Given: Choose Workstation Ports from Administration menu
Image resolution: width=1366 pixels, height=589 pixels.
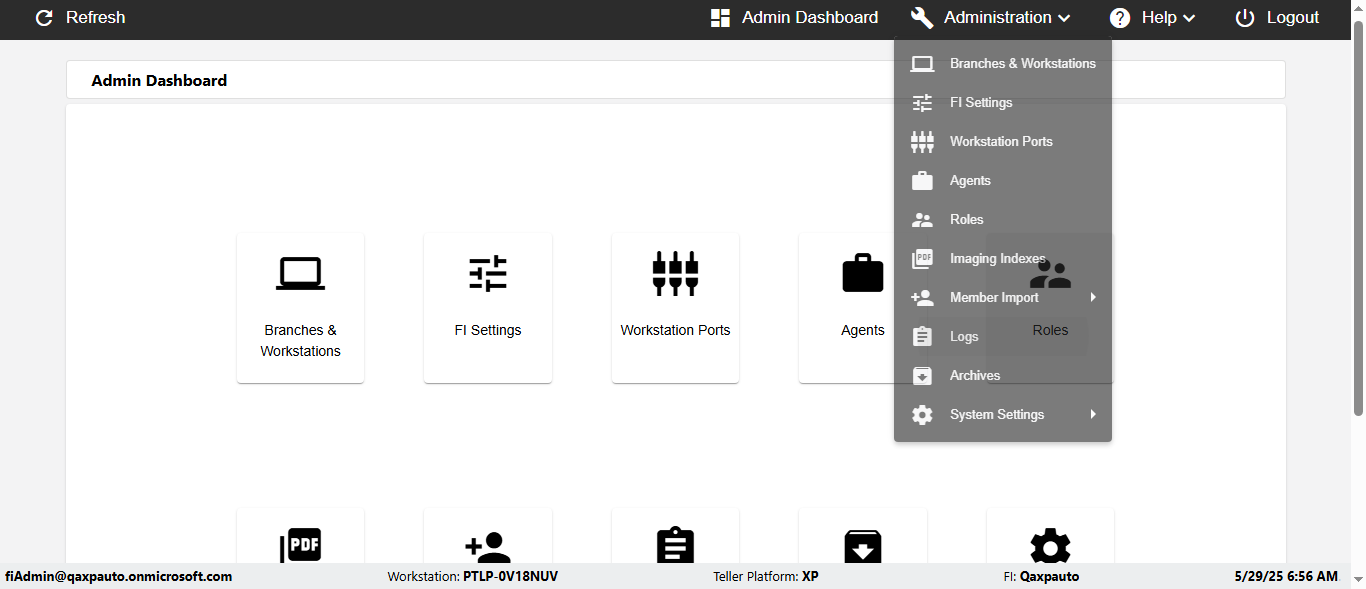Looking at the screenshot, I should [1003, 142].
